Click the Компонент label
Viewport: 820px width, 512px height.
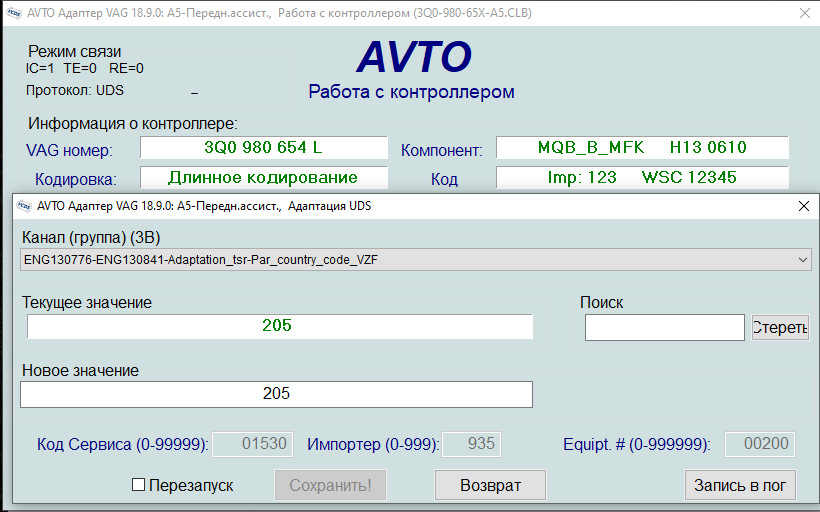pyautogui.click(x=442, y=151)
